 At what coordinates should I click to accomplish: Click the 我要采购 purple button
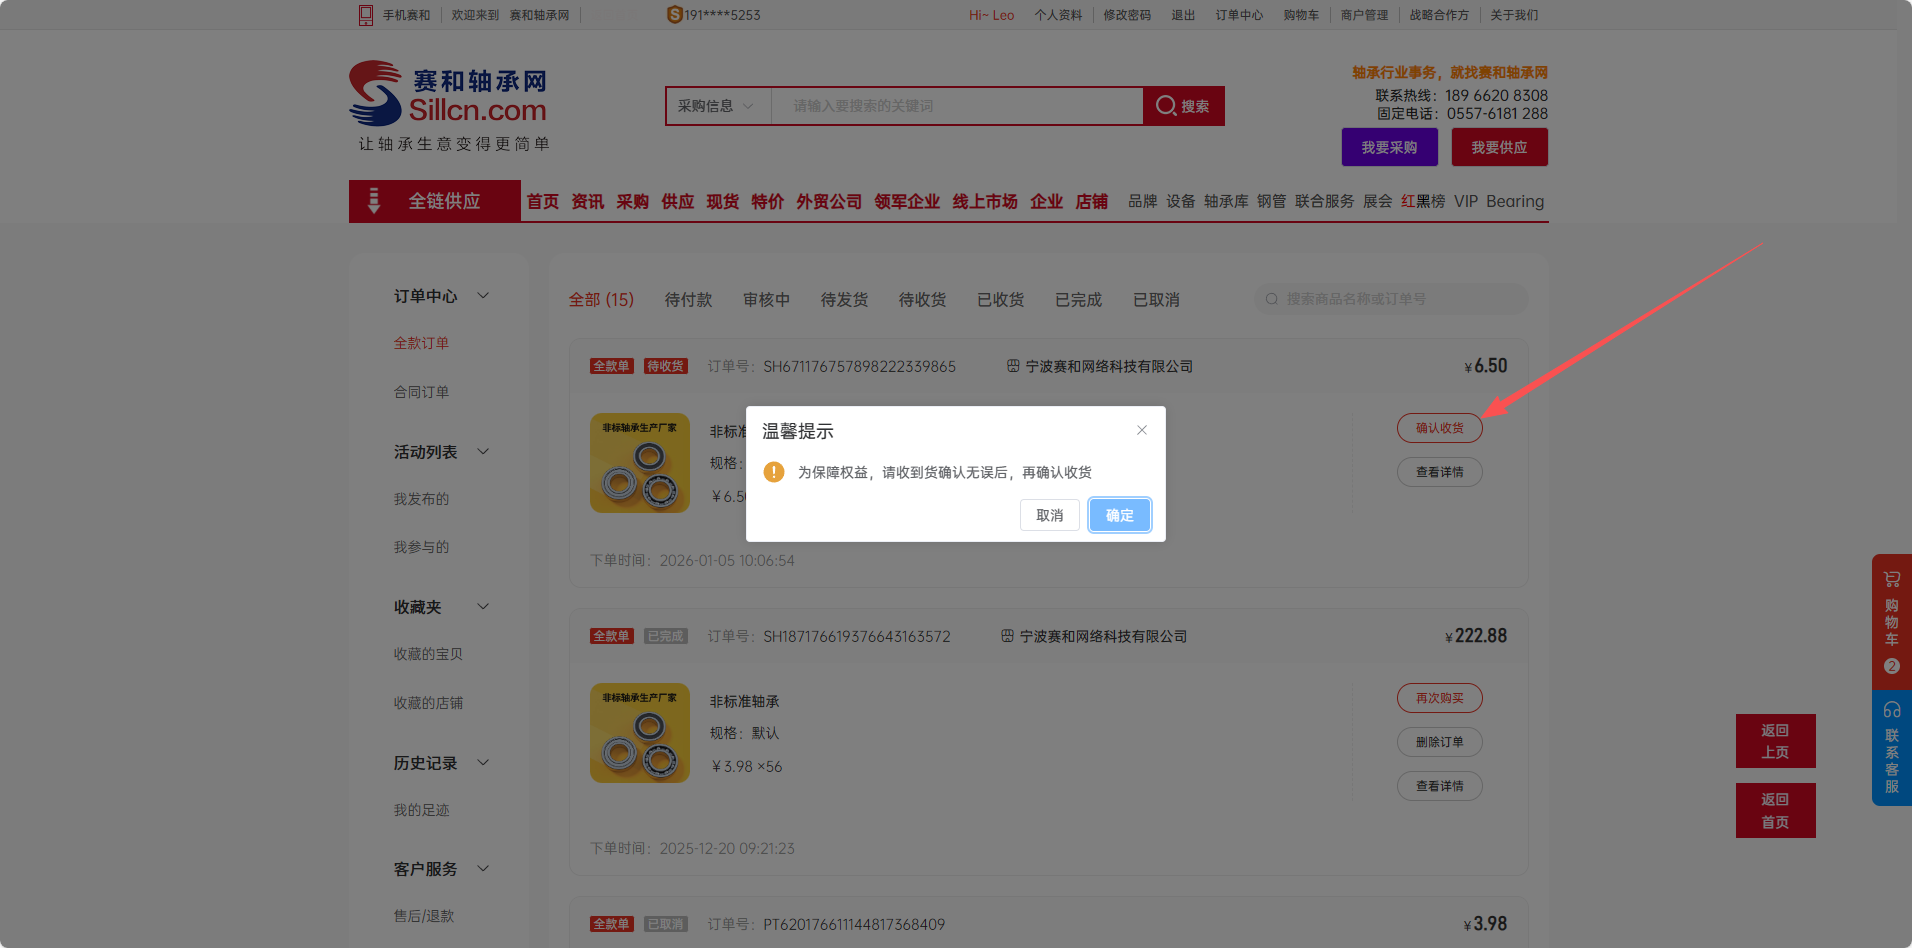click(x=1389, y=147)
